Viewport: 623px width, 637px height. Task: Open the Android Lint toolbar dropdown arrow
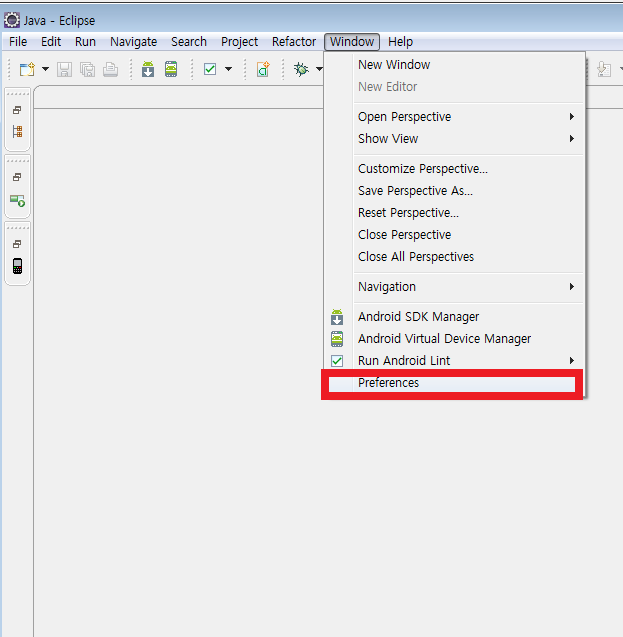pyautogui.click(x=229, y=69)
